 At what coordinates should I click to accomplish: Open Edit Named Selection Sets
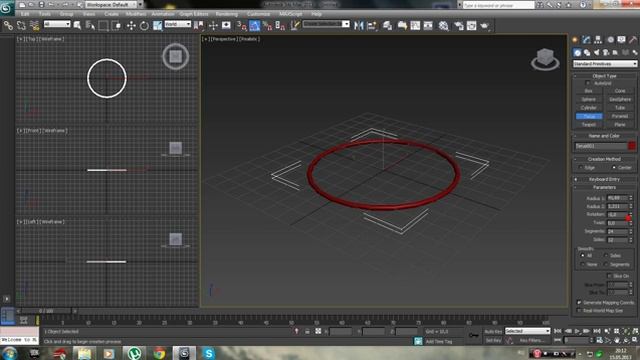tap(295, 26)
